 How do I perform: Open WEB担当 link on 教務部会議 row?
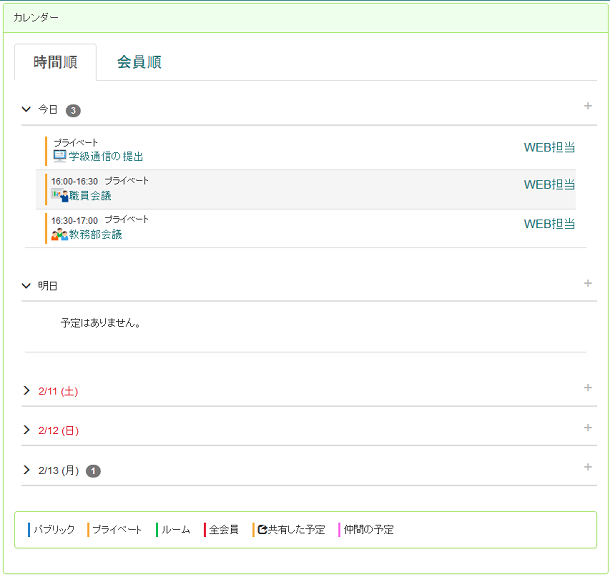[x=549, y=224]
